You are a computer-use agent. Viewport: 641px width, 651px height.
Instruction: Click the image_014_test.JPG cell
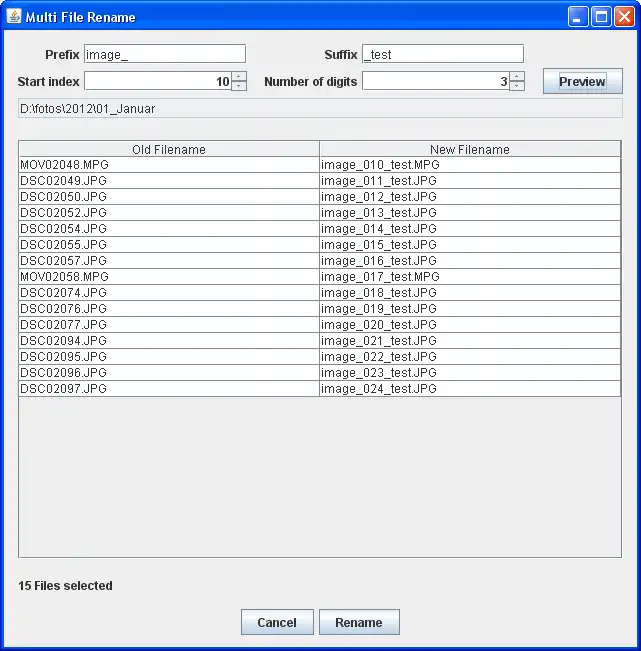coord(470,229)
